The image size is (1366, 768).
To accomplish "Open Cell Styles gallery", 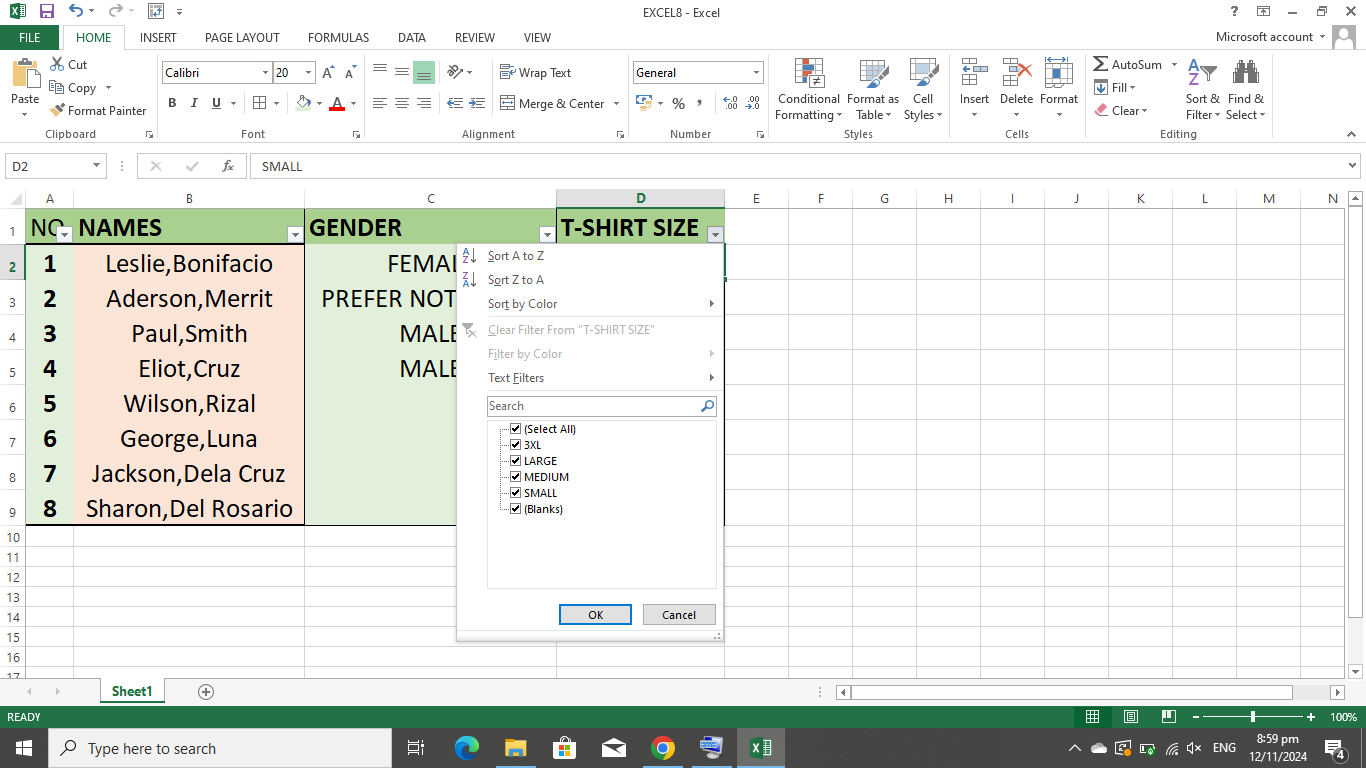I will 923,89.
